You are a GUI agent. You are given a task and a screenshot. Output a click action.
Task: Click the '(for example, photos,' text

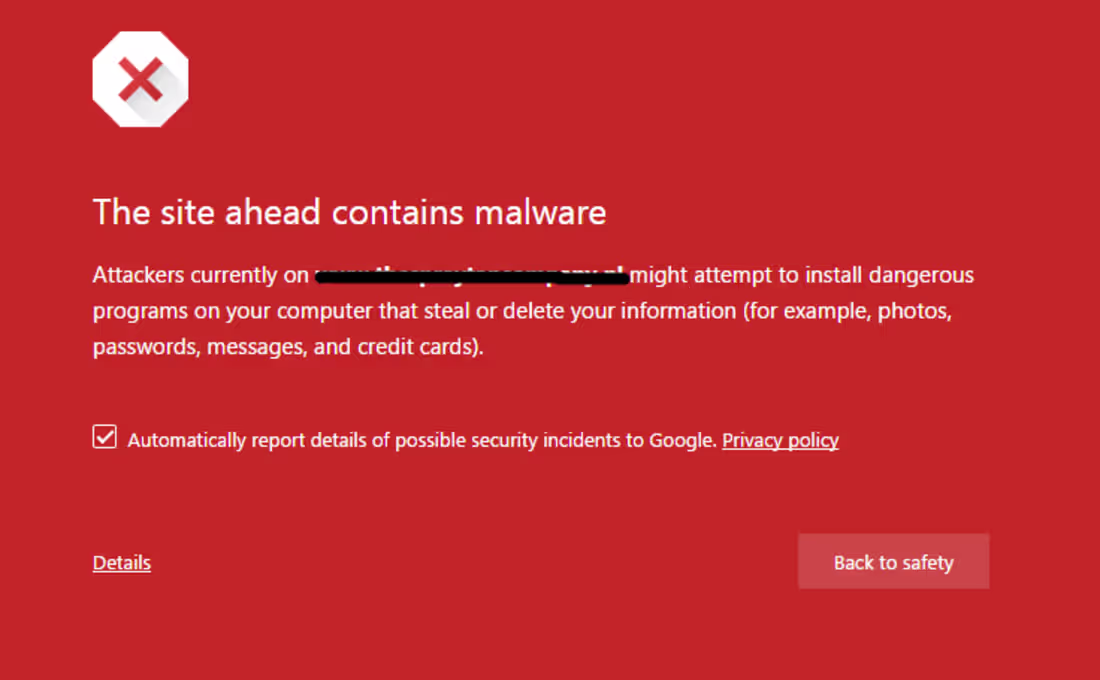(847, 311)
